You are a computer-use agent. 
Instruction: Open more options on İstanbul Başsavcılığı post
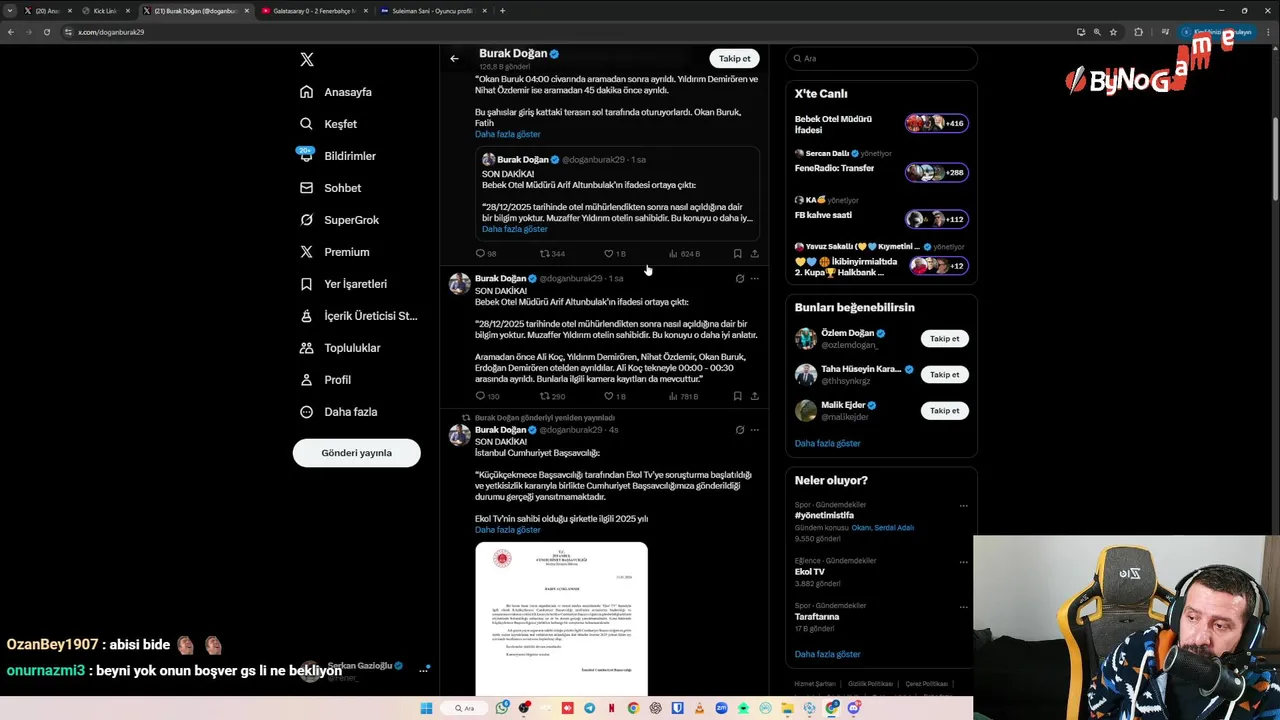(x=755, y=430)
